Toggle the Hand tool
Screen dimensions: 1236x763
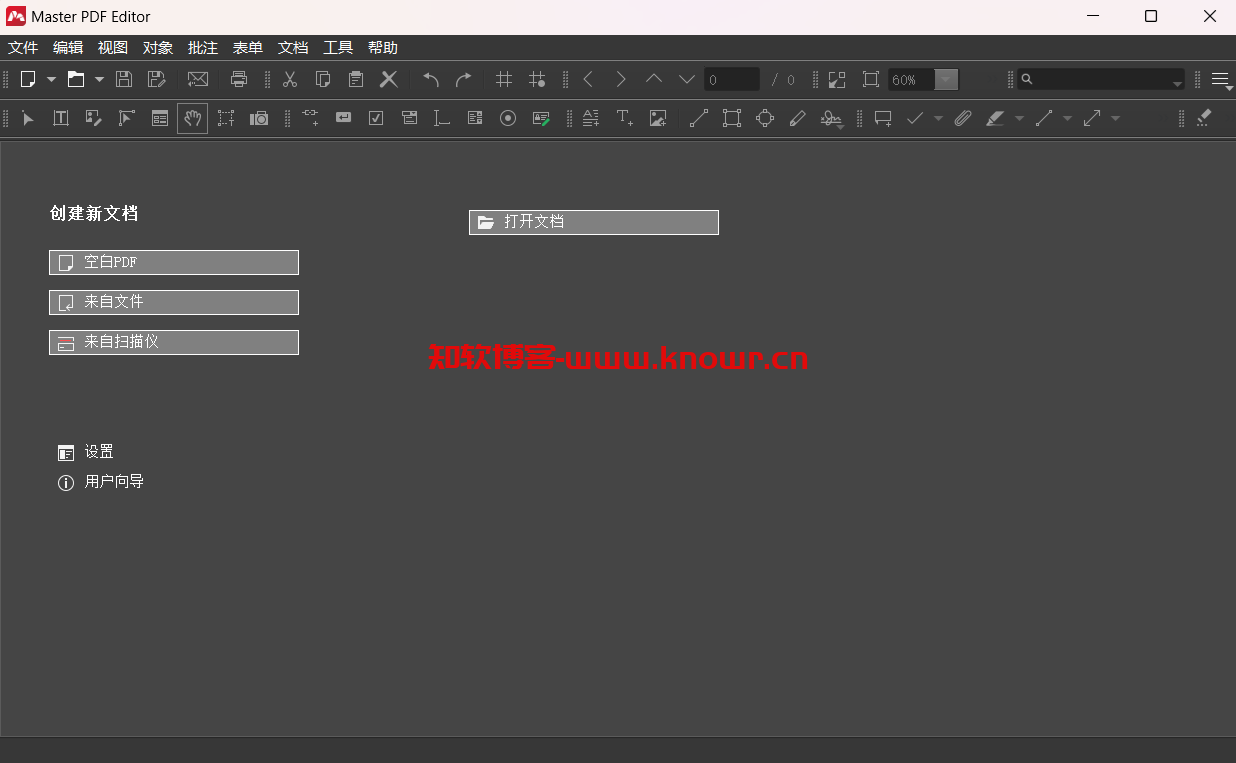(x=193, y=118)
